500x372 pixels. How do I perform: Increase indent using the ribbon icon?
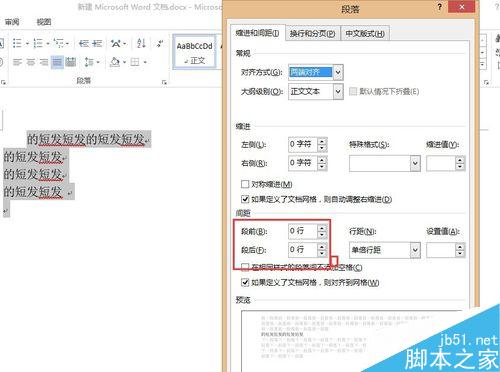click(x=97, y=43)
